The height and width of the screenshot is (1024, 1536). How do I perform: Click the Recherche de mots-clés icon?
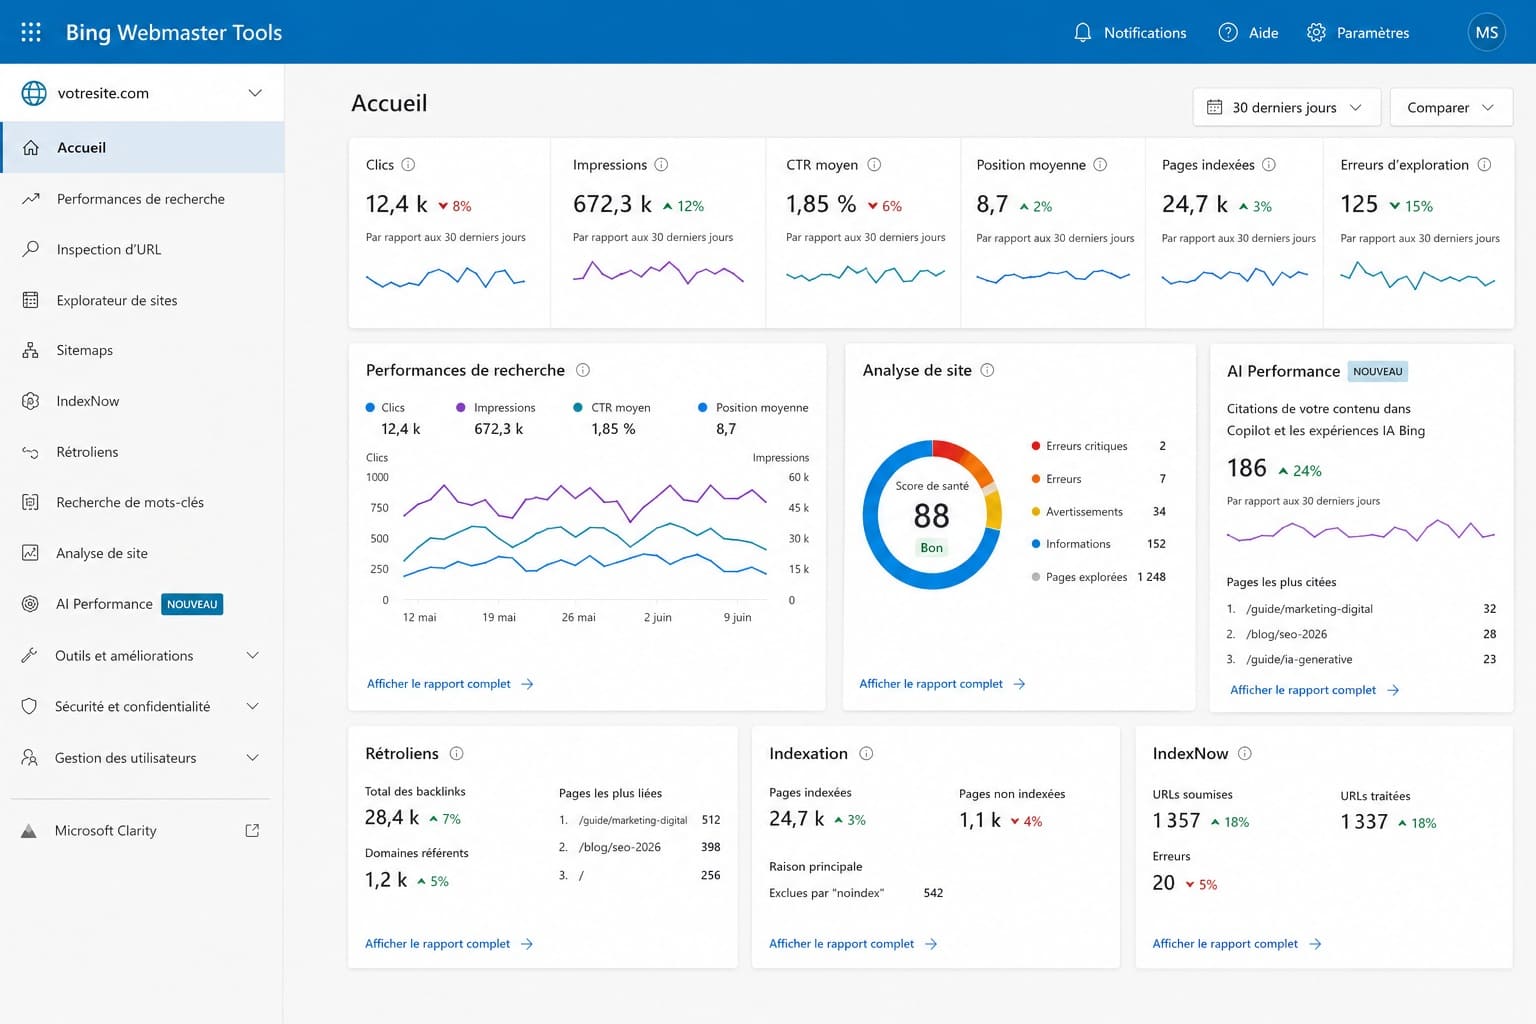(x=31, y=502)
